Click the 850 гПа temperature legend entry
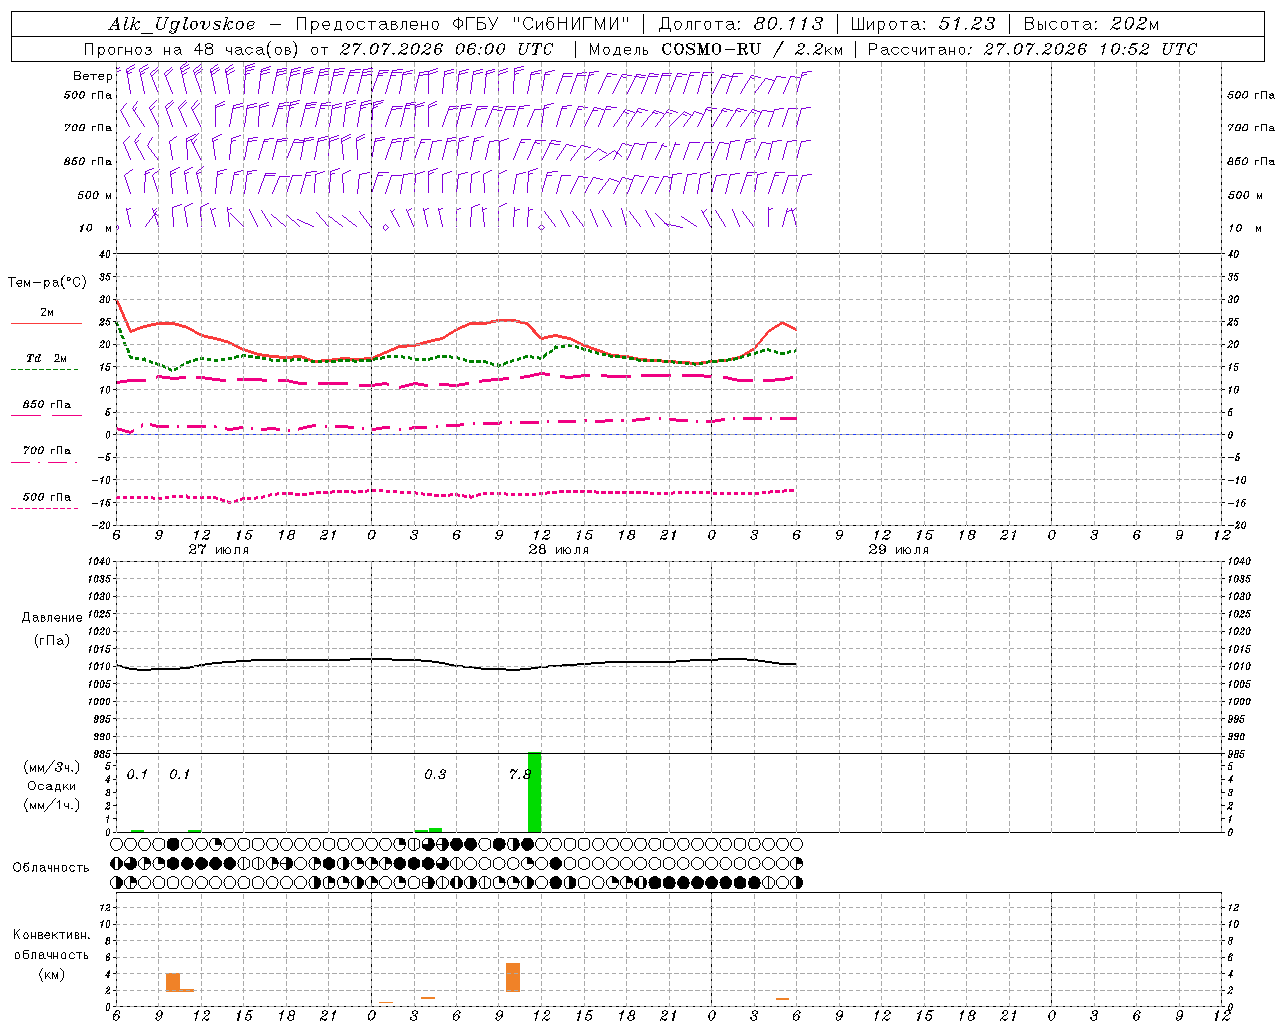The image size is (1280, 1024). [46, 405]
